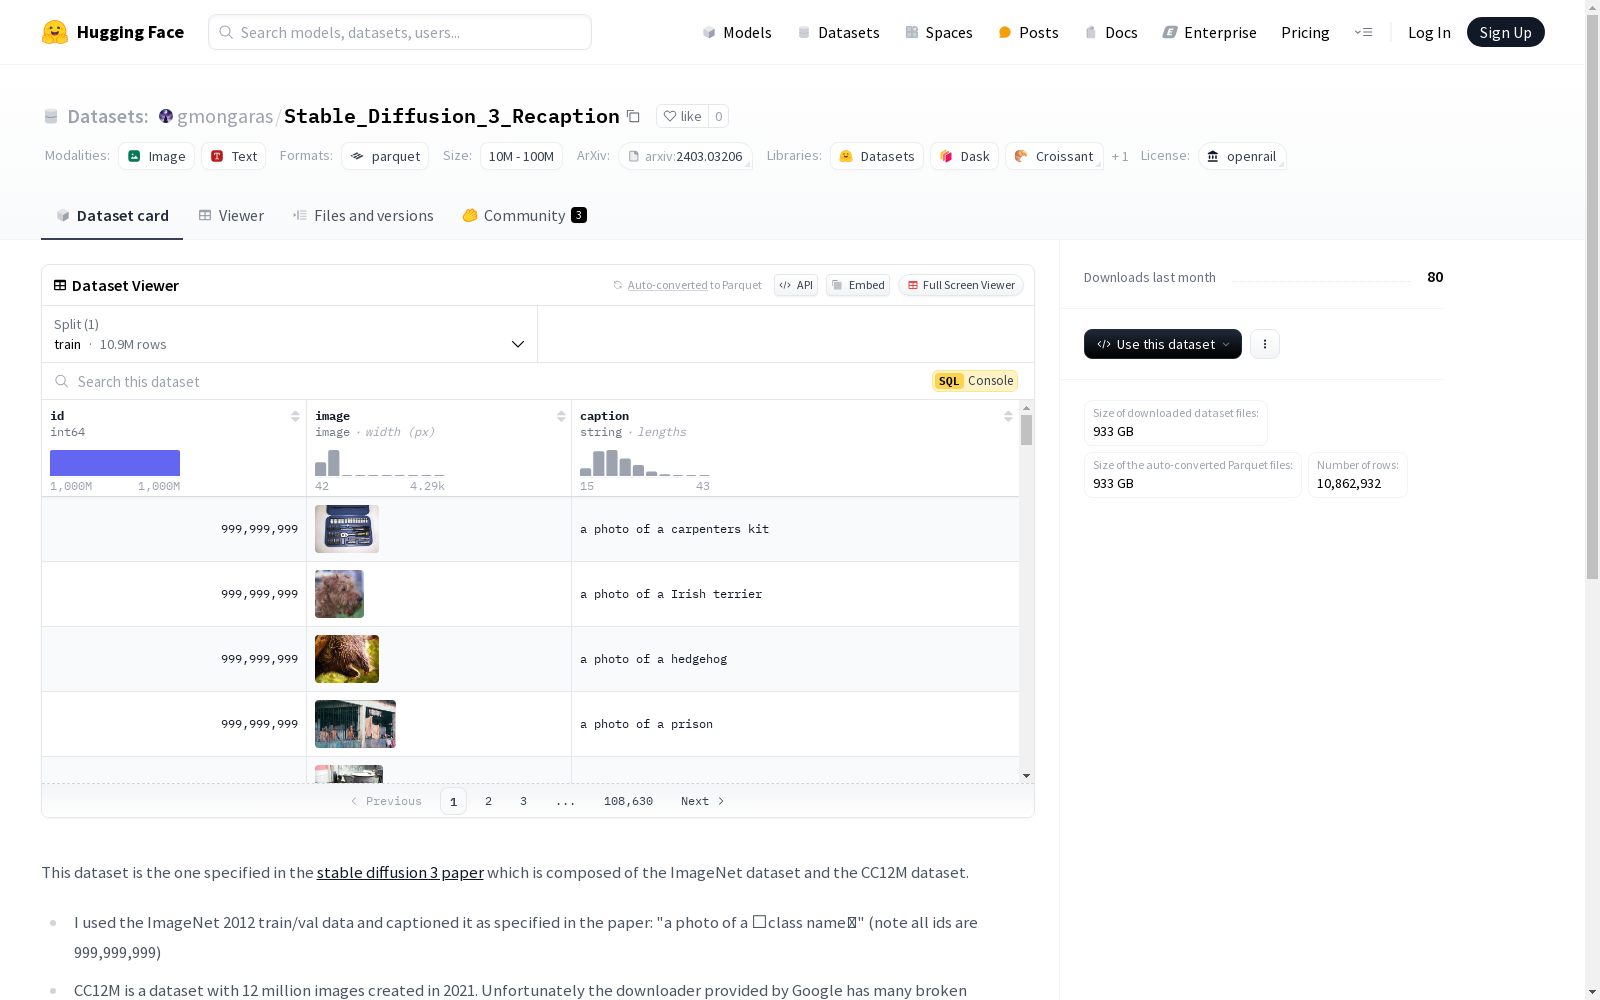Click the Auto-converted link

pyautogui.click(x=667, y=285)
